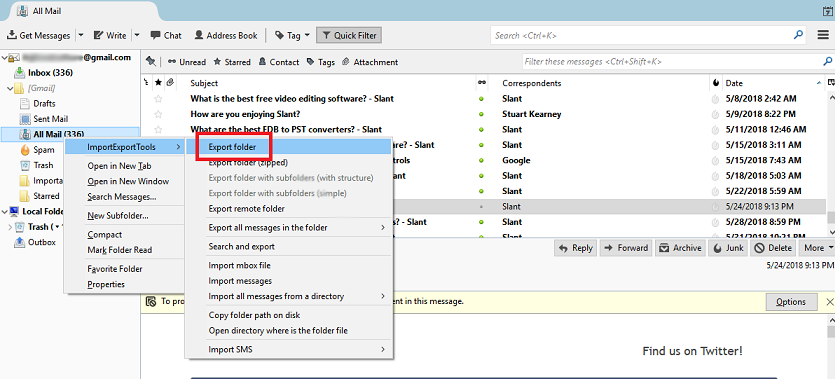
Task: Open the Chat toolbar button
Action: tap(166, 36)
